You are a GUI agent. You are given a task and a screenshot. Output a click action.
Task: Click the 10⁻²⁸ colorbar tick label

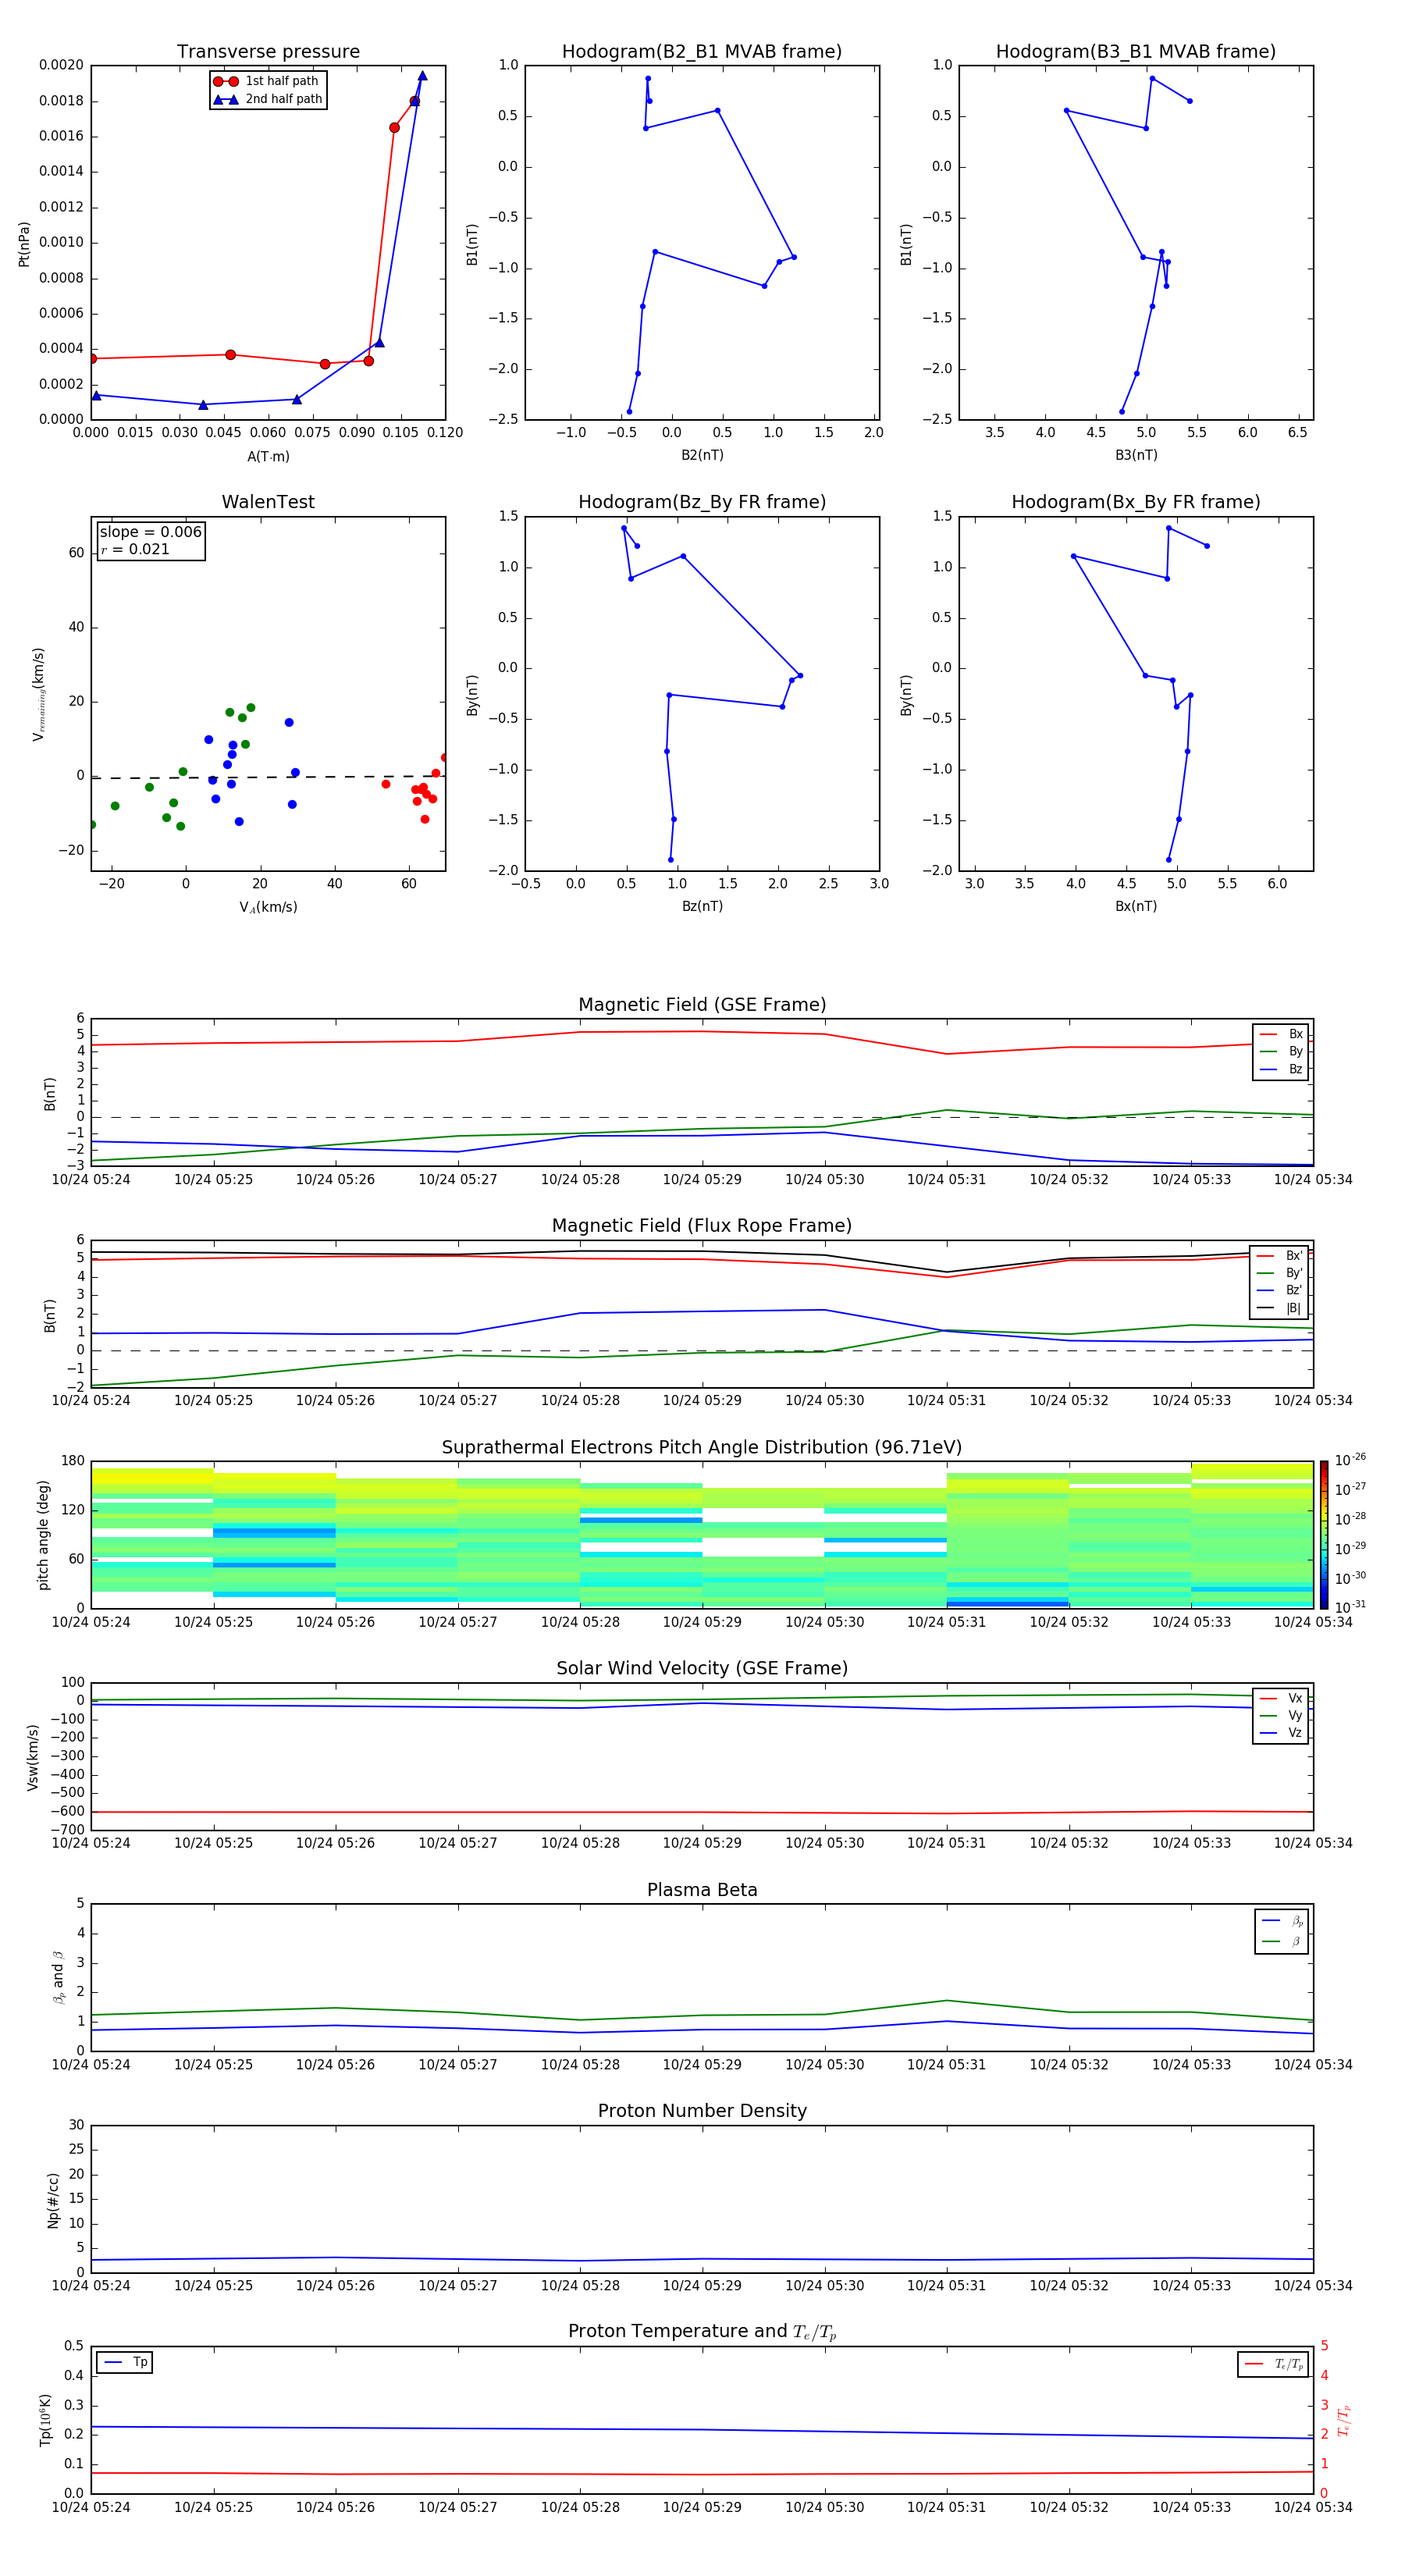pyautogui.click(x=1350, y=1519)
